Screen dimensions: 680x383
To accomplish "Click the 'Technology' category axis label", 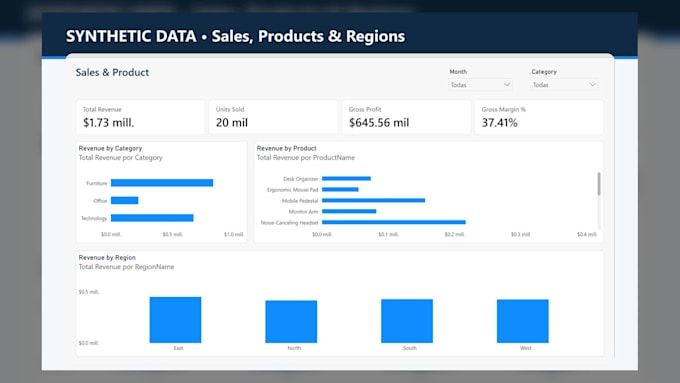I will click(x=94, y=218).
